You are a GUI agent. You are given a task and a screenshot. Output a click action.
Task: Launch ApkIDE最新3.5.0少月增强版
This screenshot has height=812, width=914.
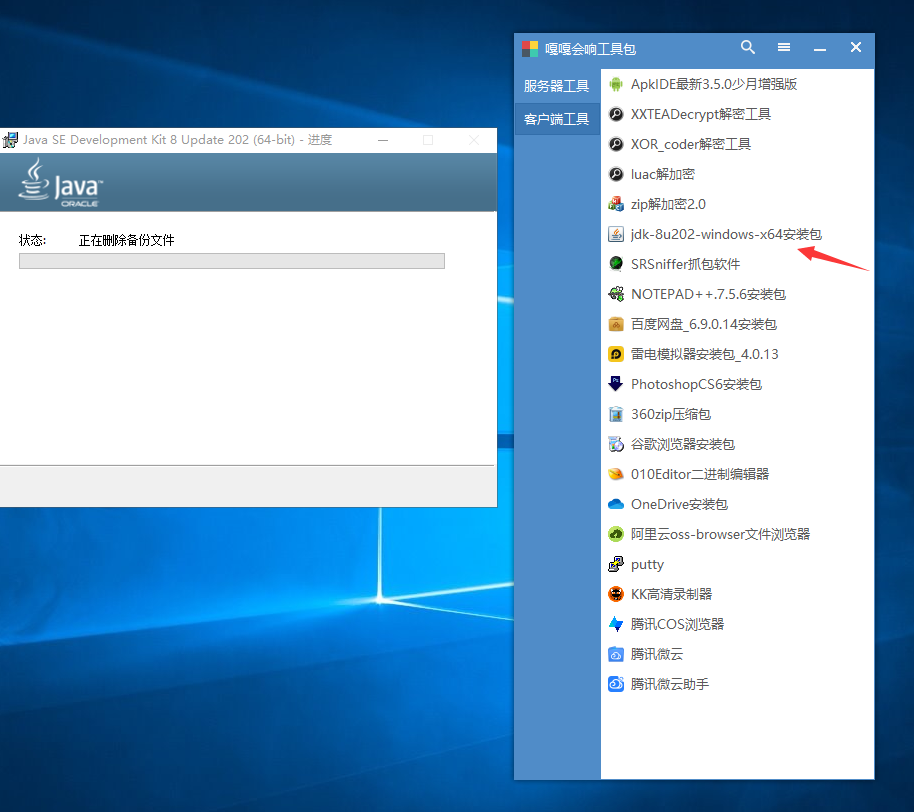click(714, 85)
